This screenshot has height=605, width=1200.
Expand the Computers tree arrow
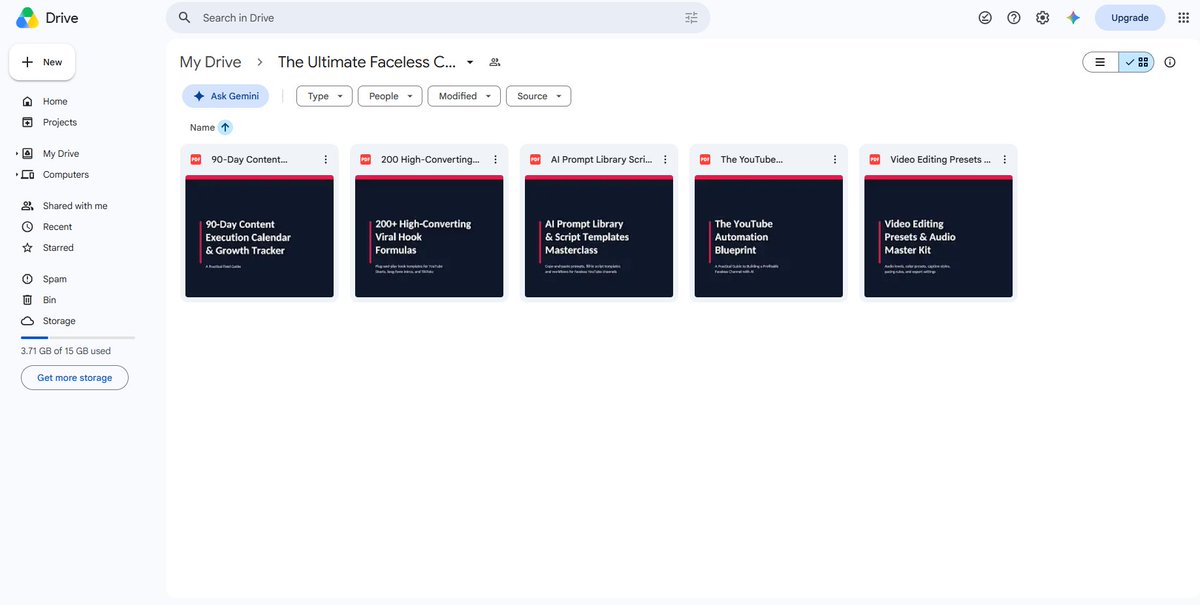(x=17, y=175)
